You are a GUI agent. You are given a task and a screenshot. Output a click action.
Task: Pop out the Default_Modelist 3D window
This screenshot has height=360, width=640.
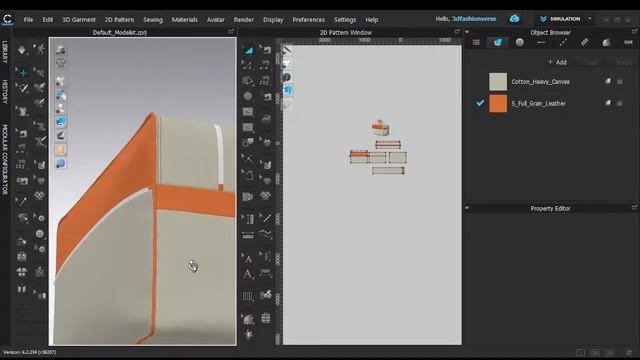pyautogui.click(x=231, y=31)
